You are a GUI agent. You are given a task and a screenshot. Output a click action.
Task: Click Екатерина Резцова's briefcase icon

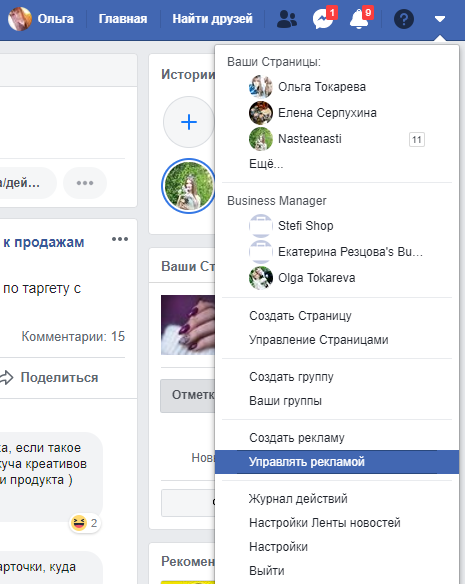(x=261, y=252)
